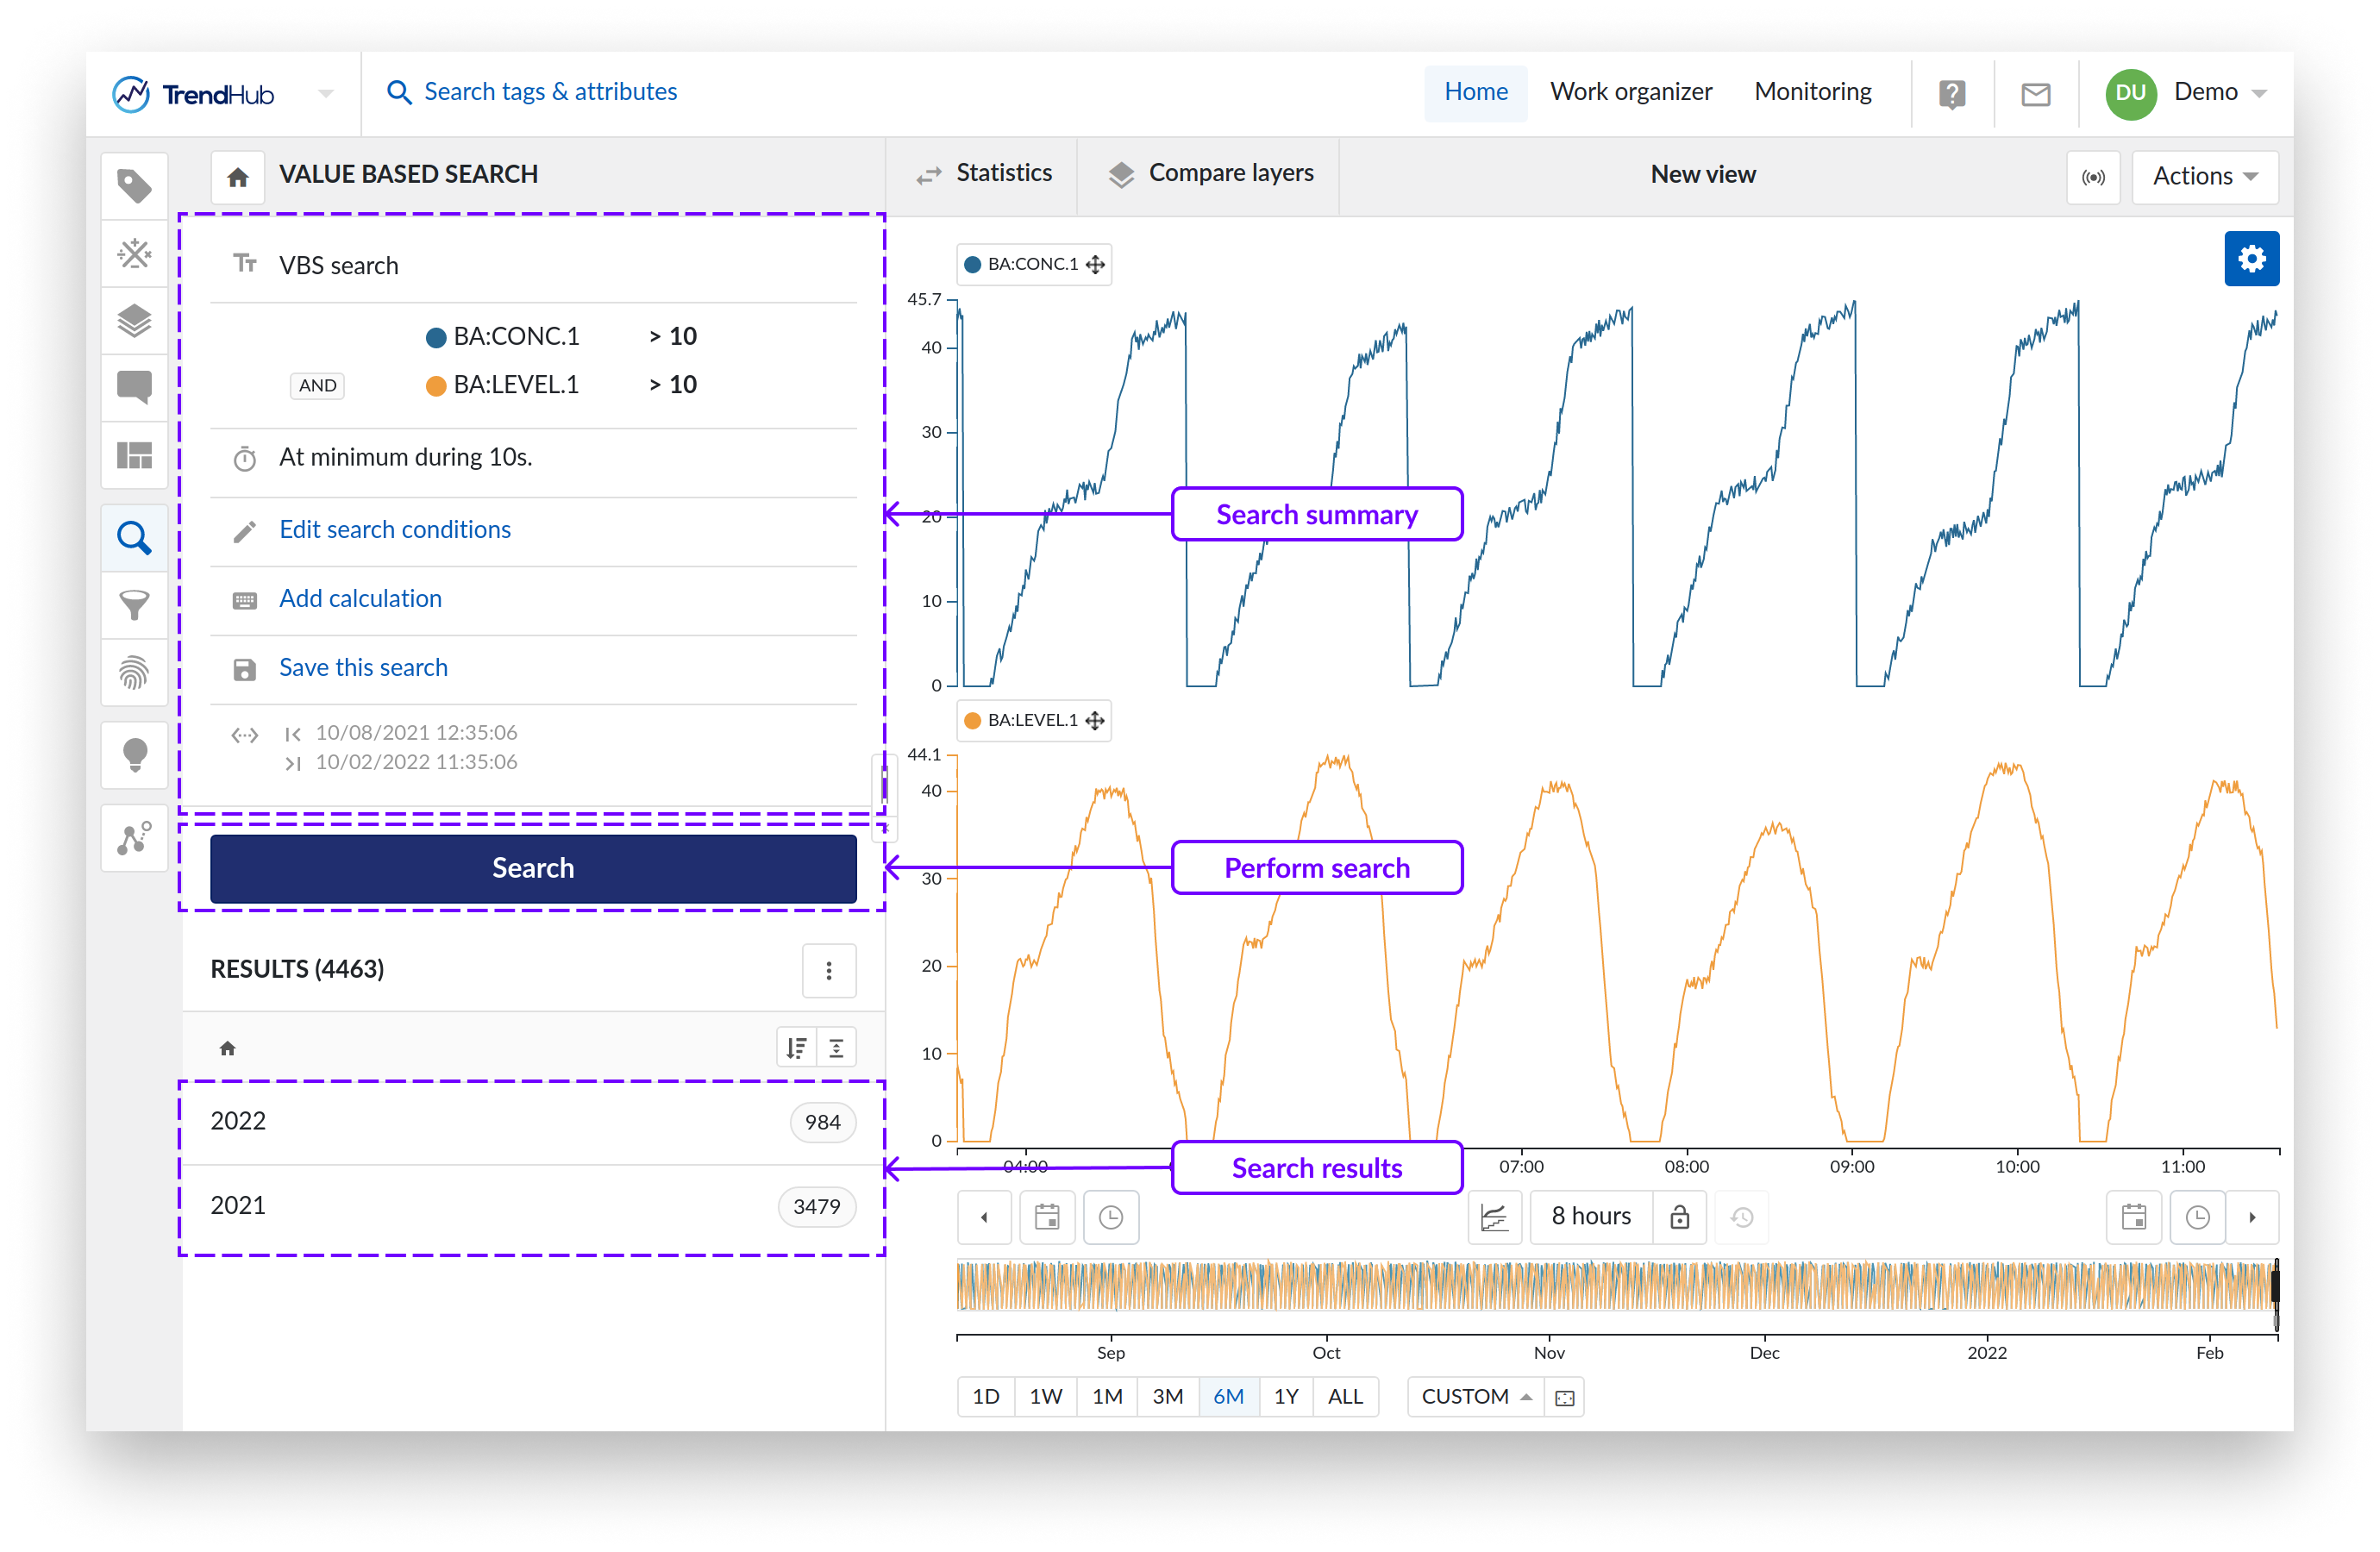The height and width of the screenshot is (1552, 2380).
Task: Open the filters funnel icon
Action: (x=134, y=605)
